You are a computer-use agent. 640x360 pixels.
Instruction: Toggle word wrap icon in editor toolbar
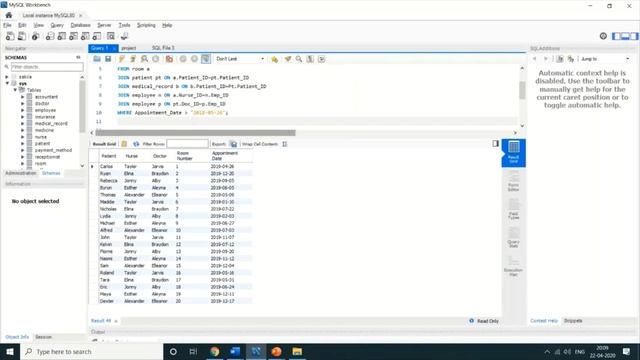(322, 59)
